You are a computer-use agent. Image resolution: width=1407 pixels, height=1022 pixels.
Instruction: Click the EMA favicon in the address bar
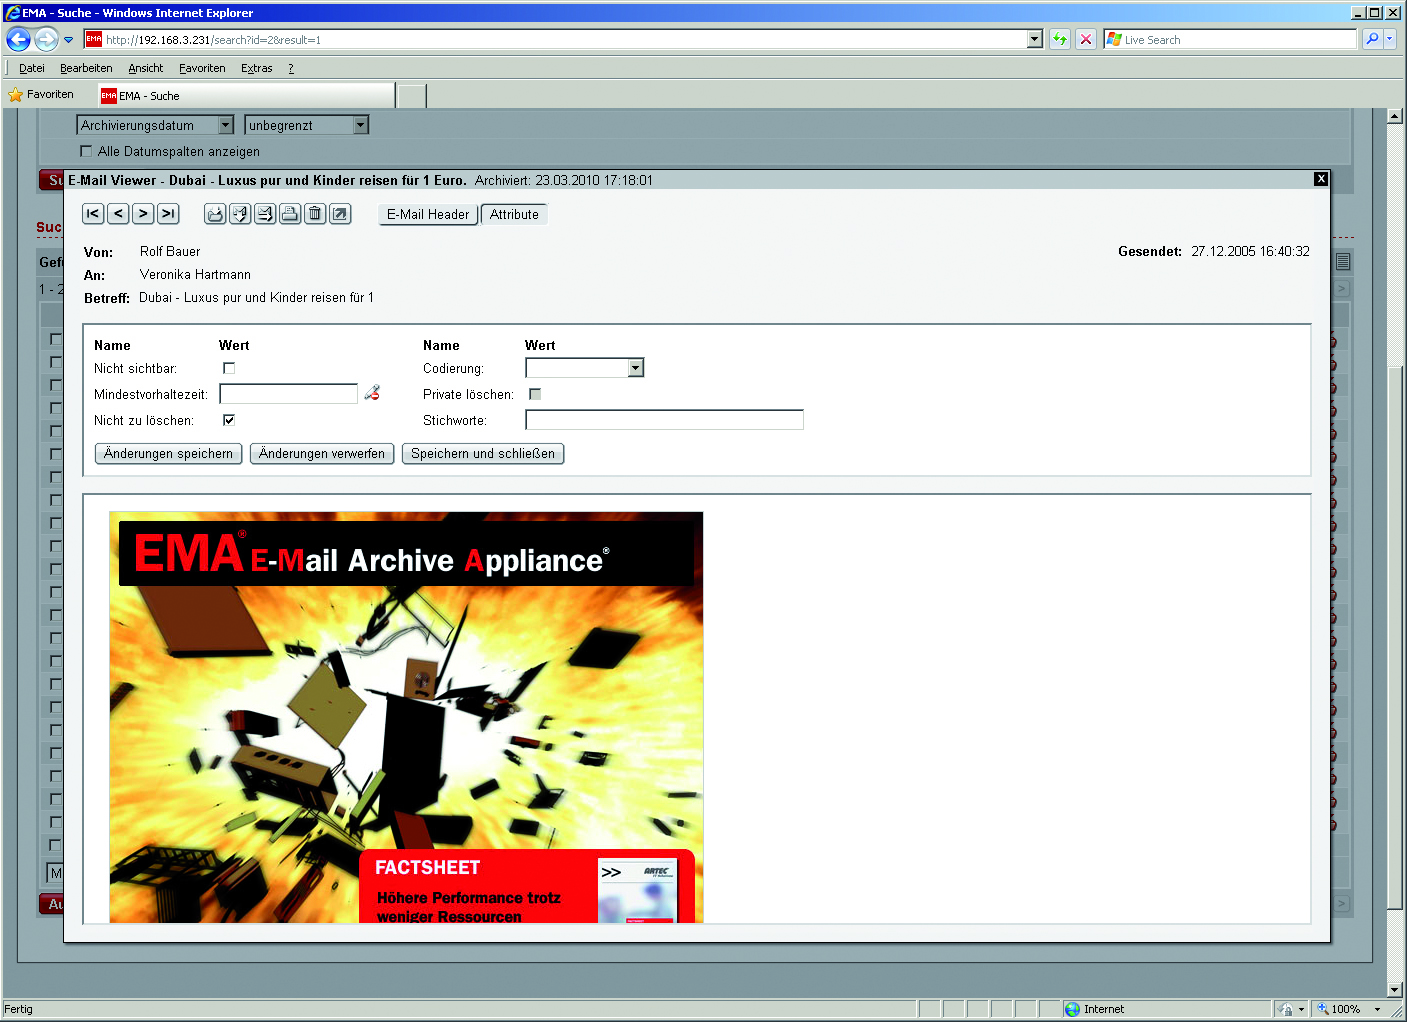coord(94,39)
